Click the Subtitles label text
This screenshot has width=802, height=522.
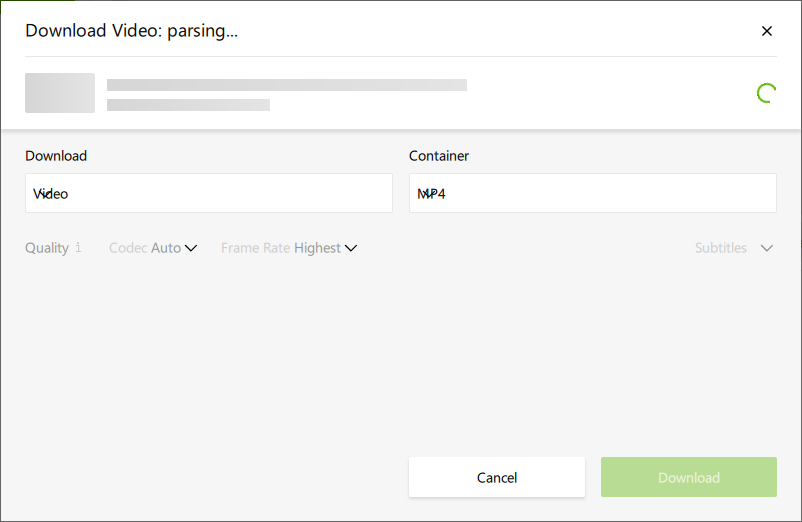tap(720, 248)
